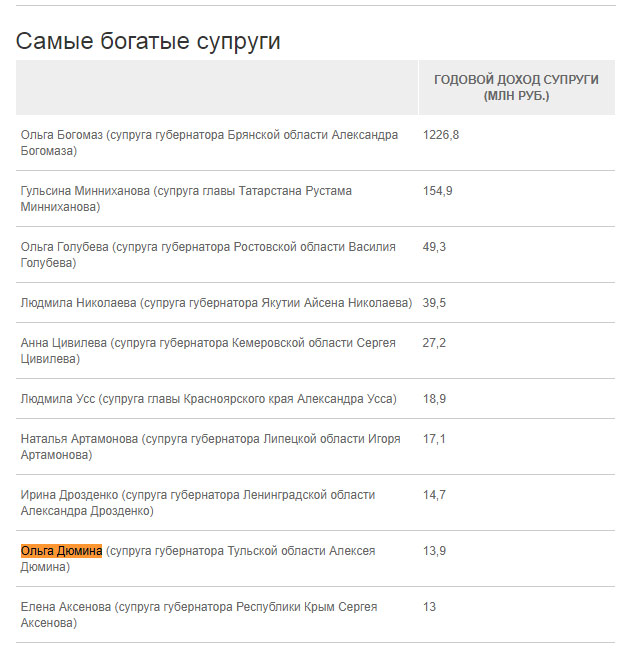Select the Людмила Усс row text
The height and width of the screenshot is (651, 619).
pos(208,399)
